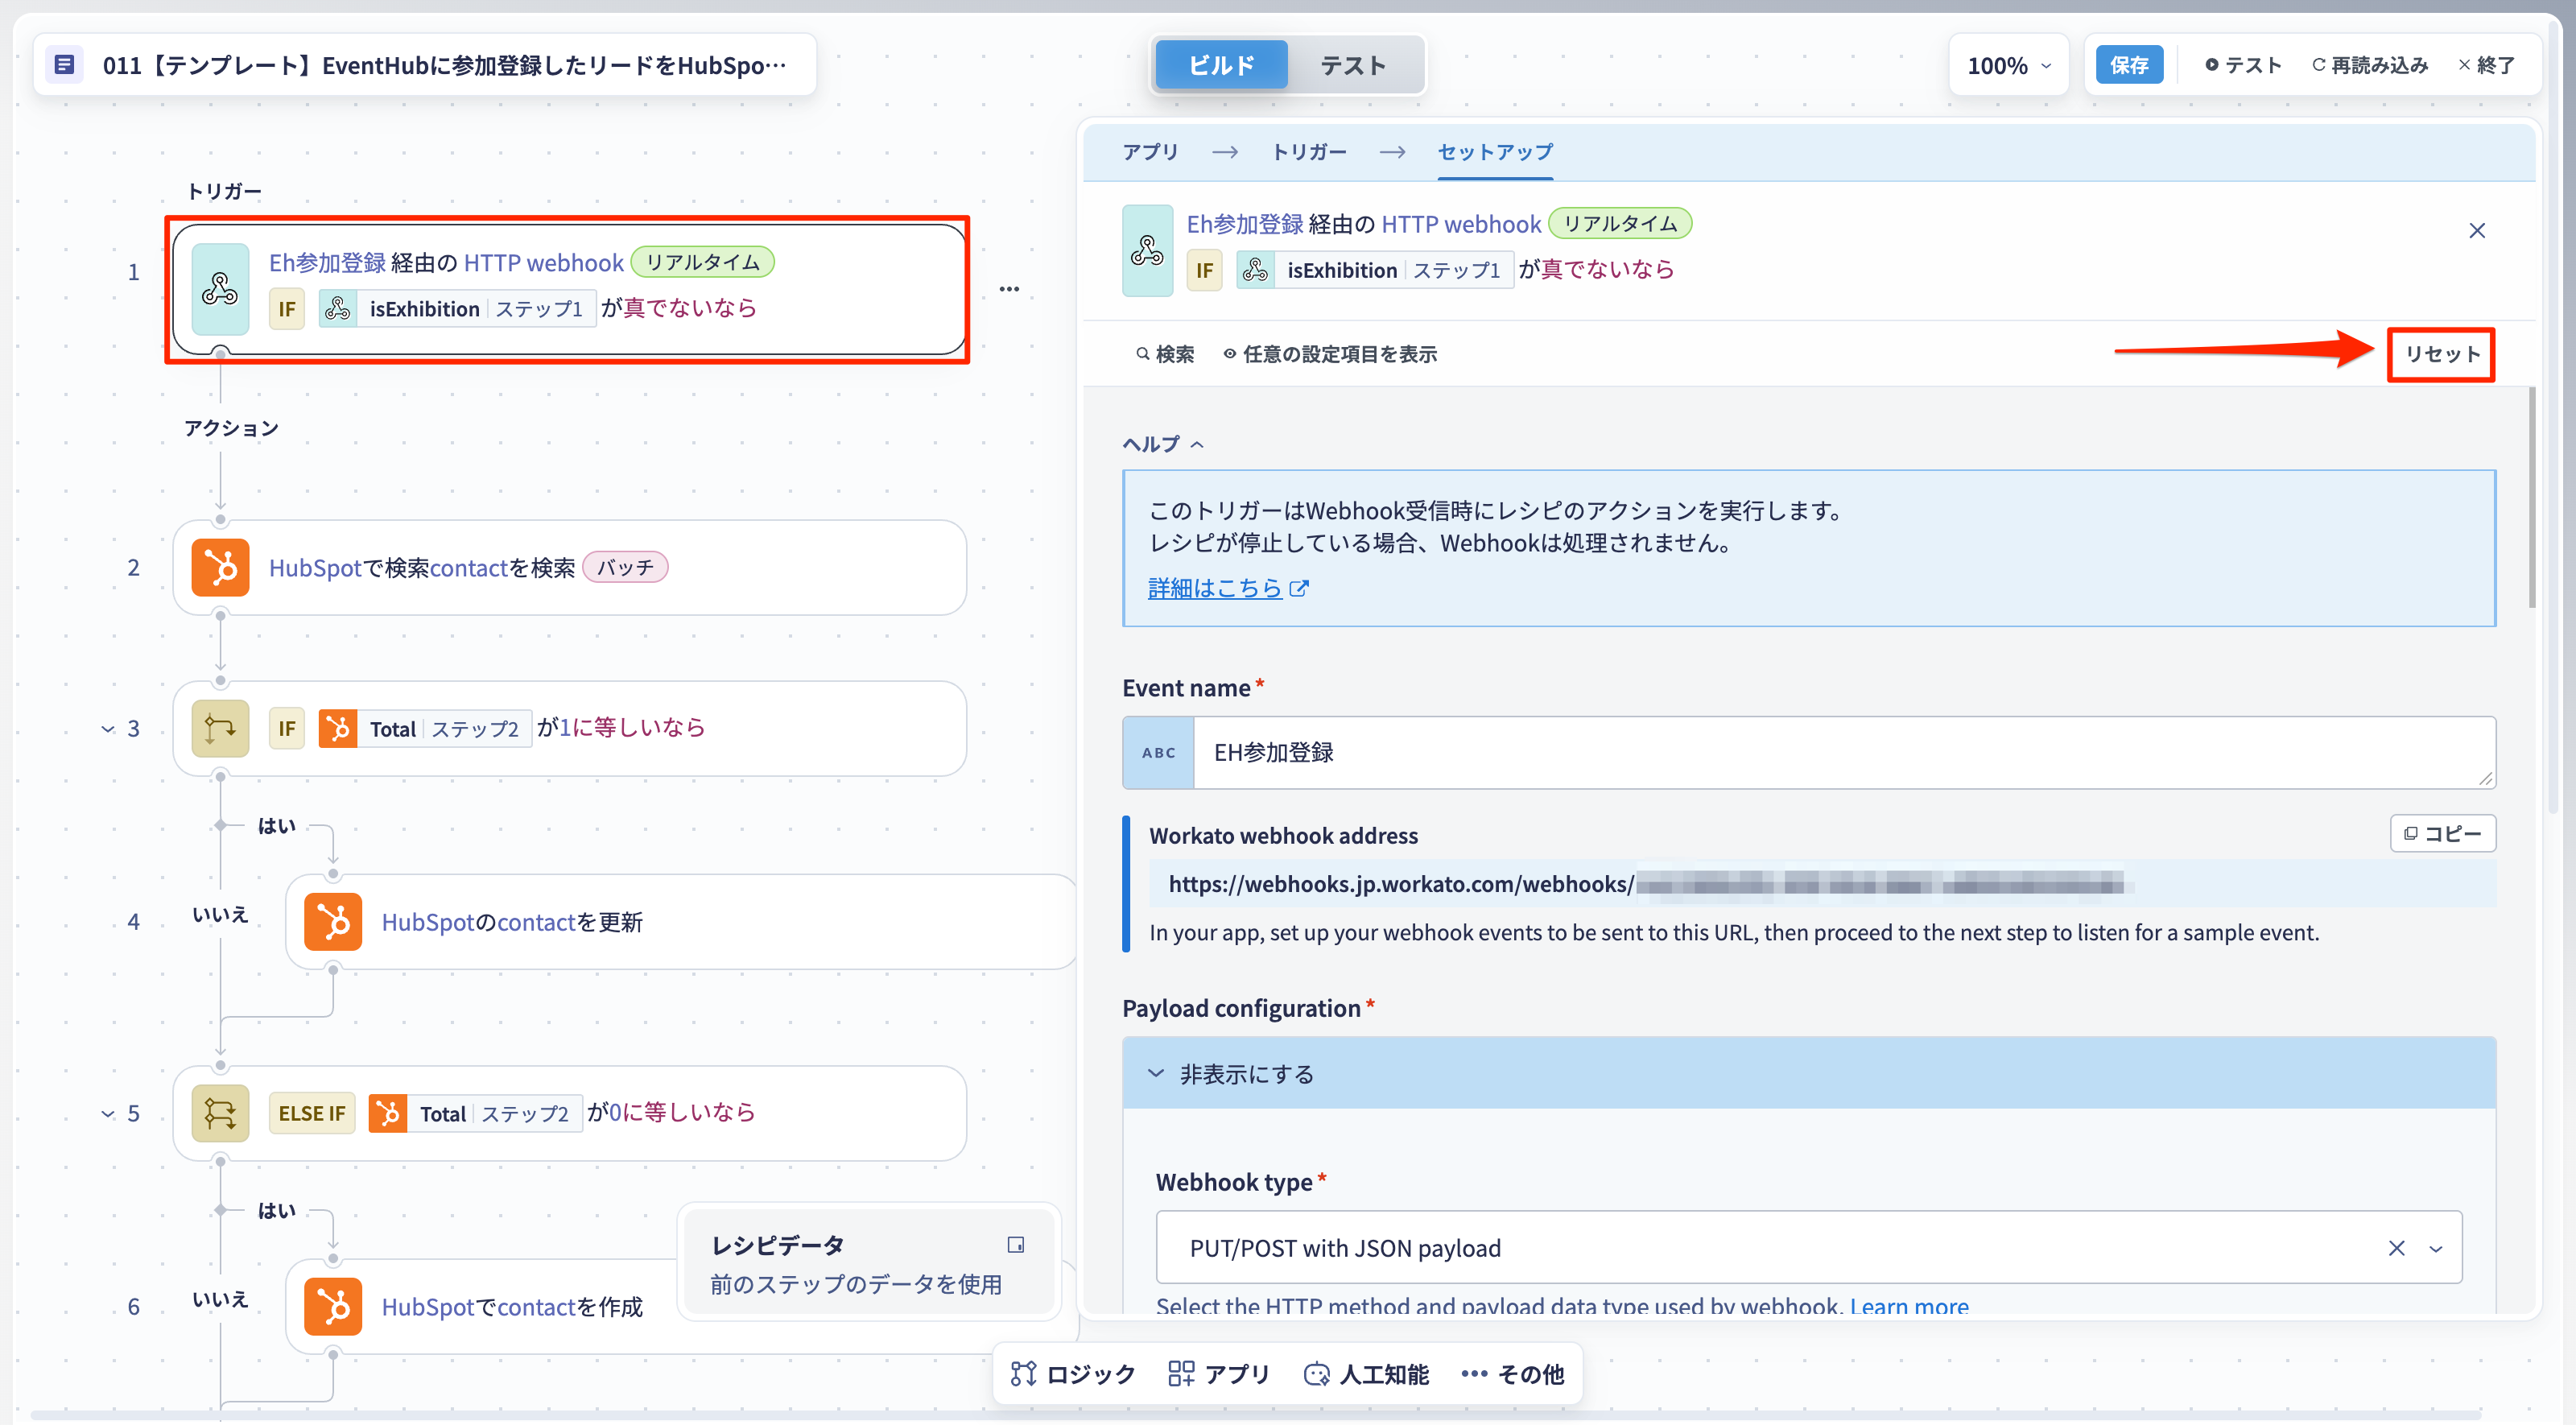This screenshot has height=1425, width=2576.
Task: Select the セットアップ tab
Action: tap(1495, 152)
